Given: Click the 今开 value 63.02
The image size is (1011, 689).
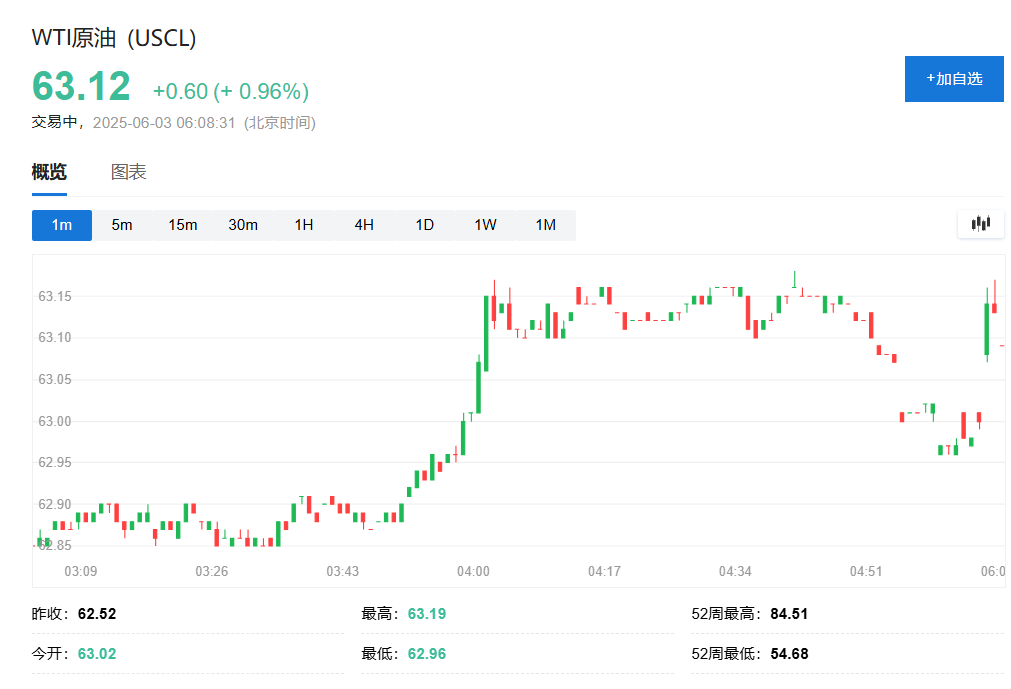Looking at the screenshot, I should click(x=97, y=654).
